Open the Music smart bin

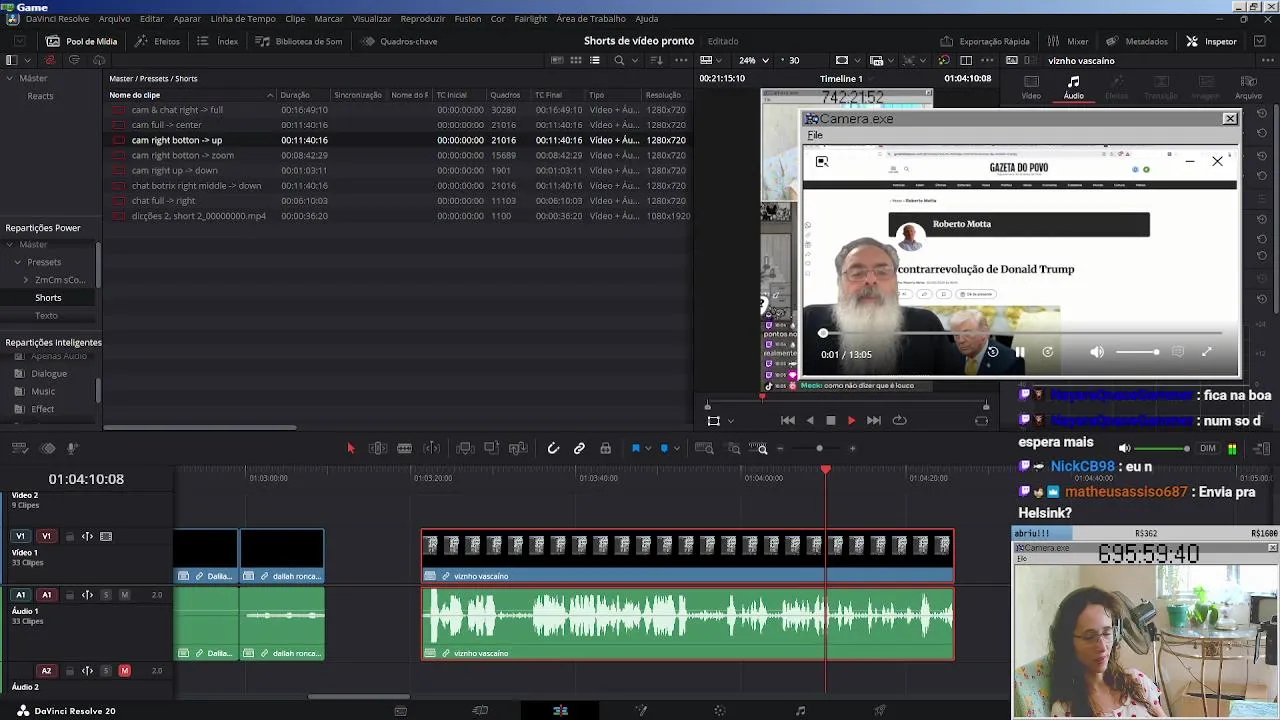point(43,392)
